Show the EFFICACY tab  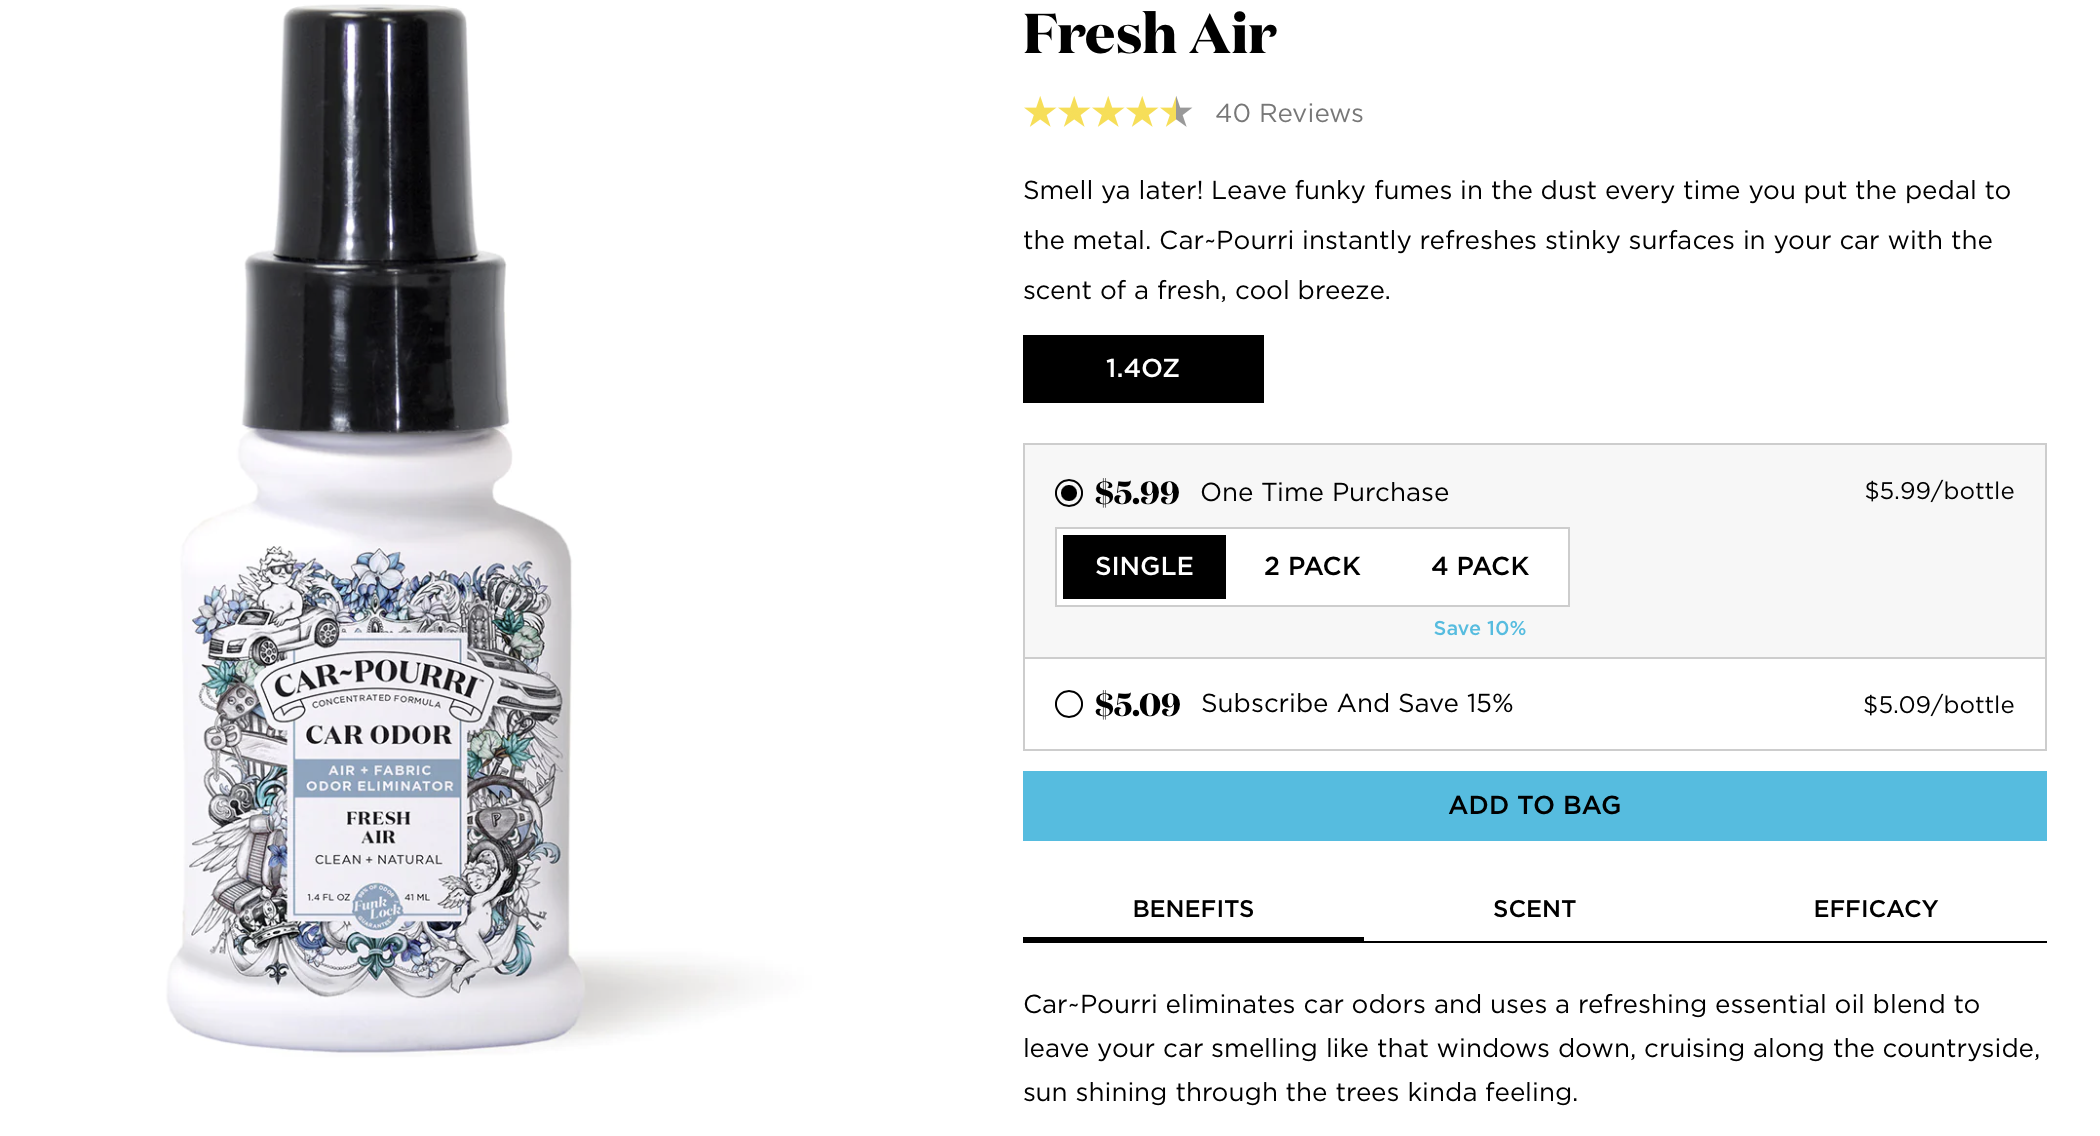pos(1876,909)
